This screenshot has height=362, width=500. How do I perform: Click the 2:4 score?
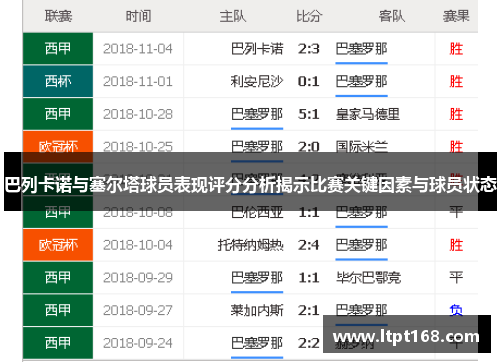[x=309, y=245]
